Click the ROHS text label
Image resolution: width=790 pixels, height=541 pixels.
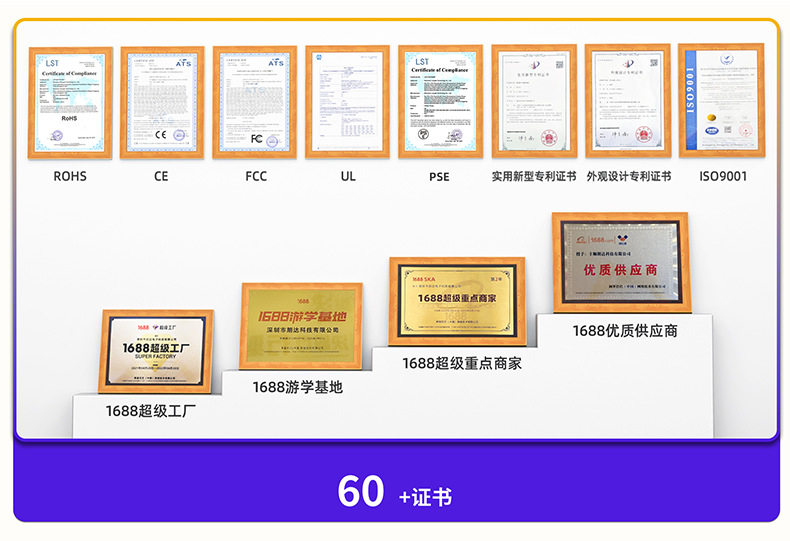(x=70, y=176)
